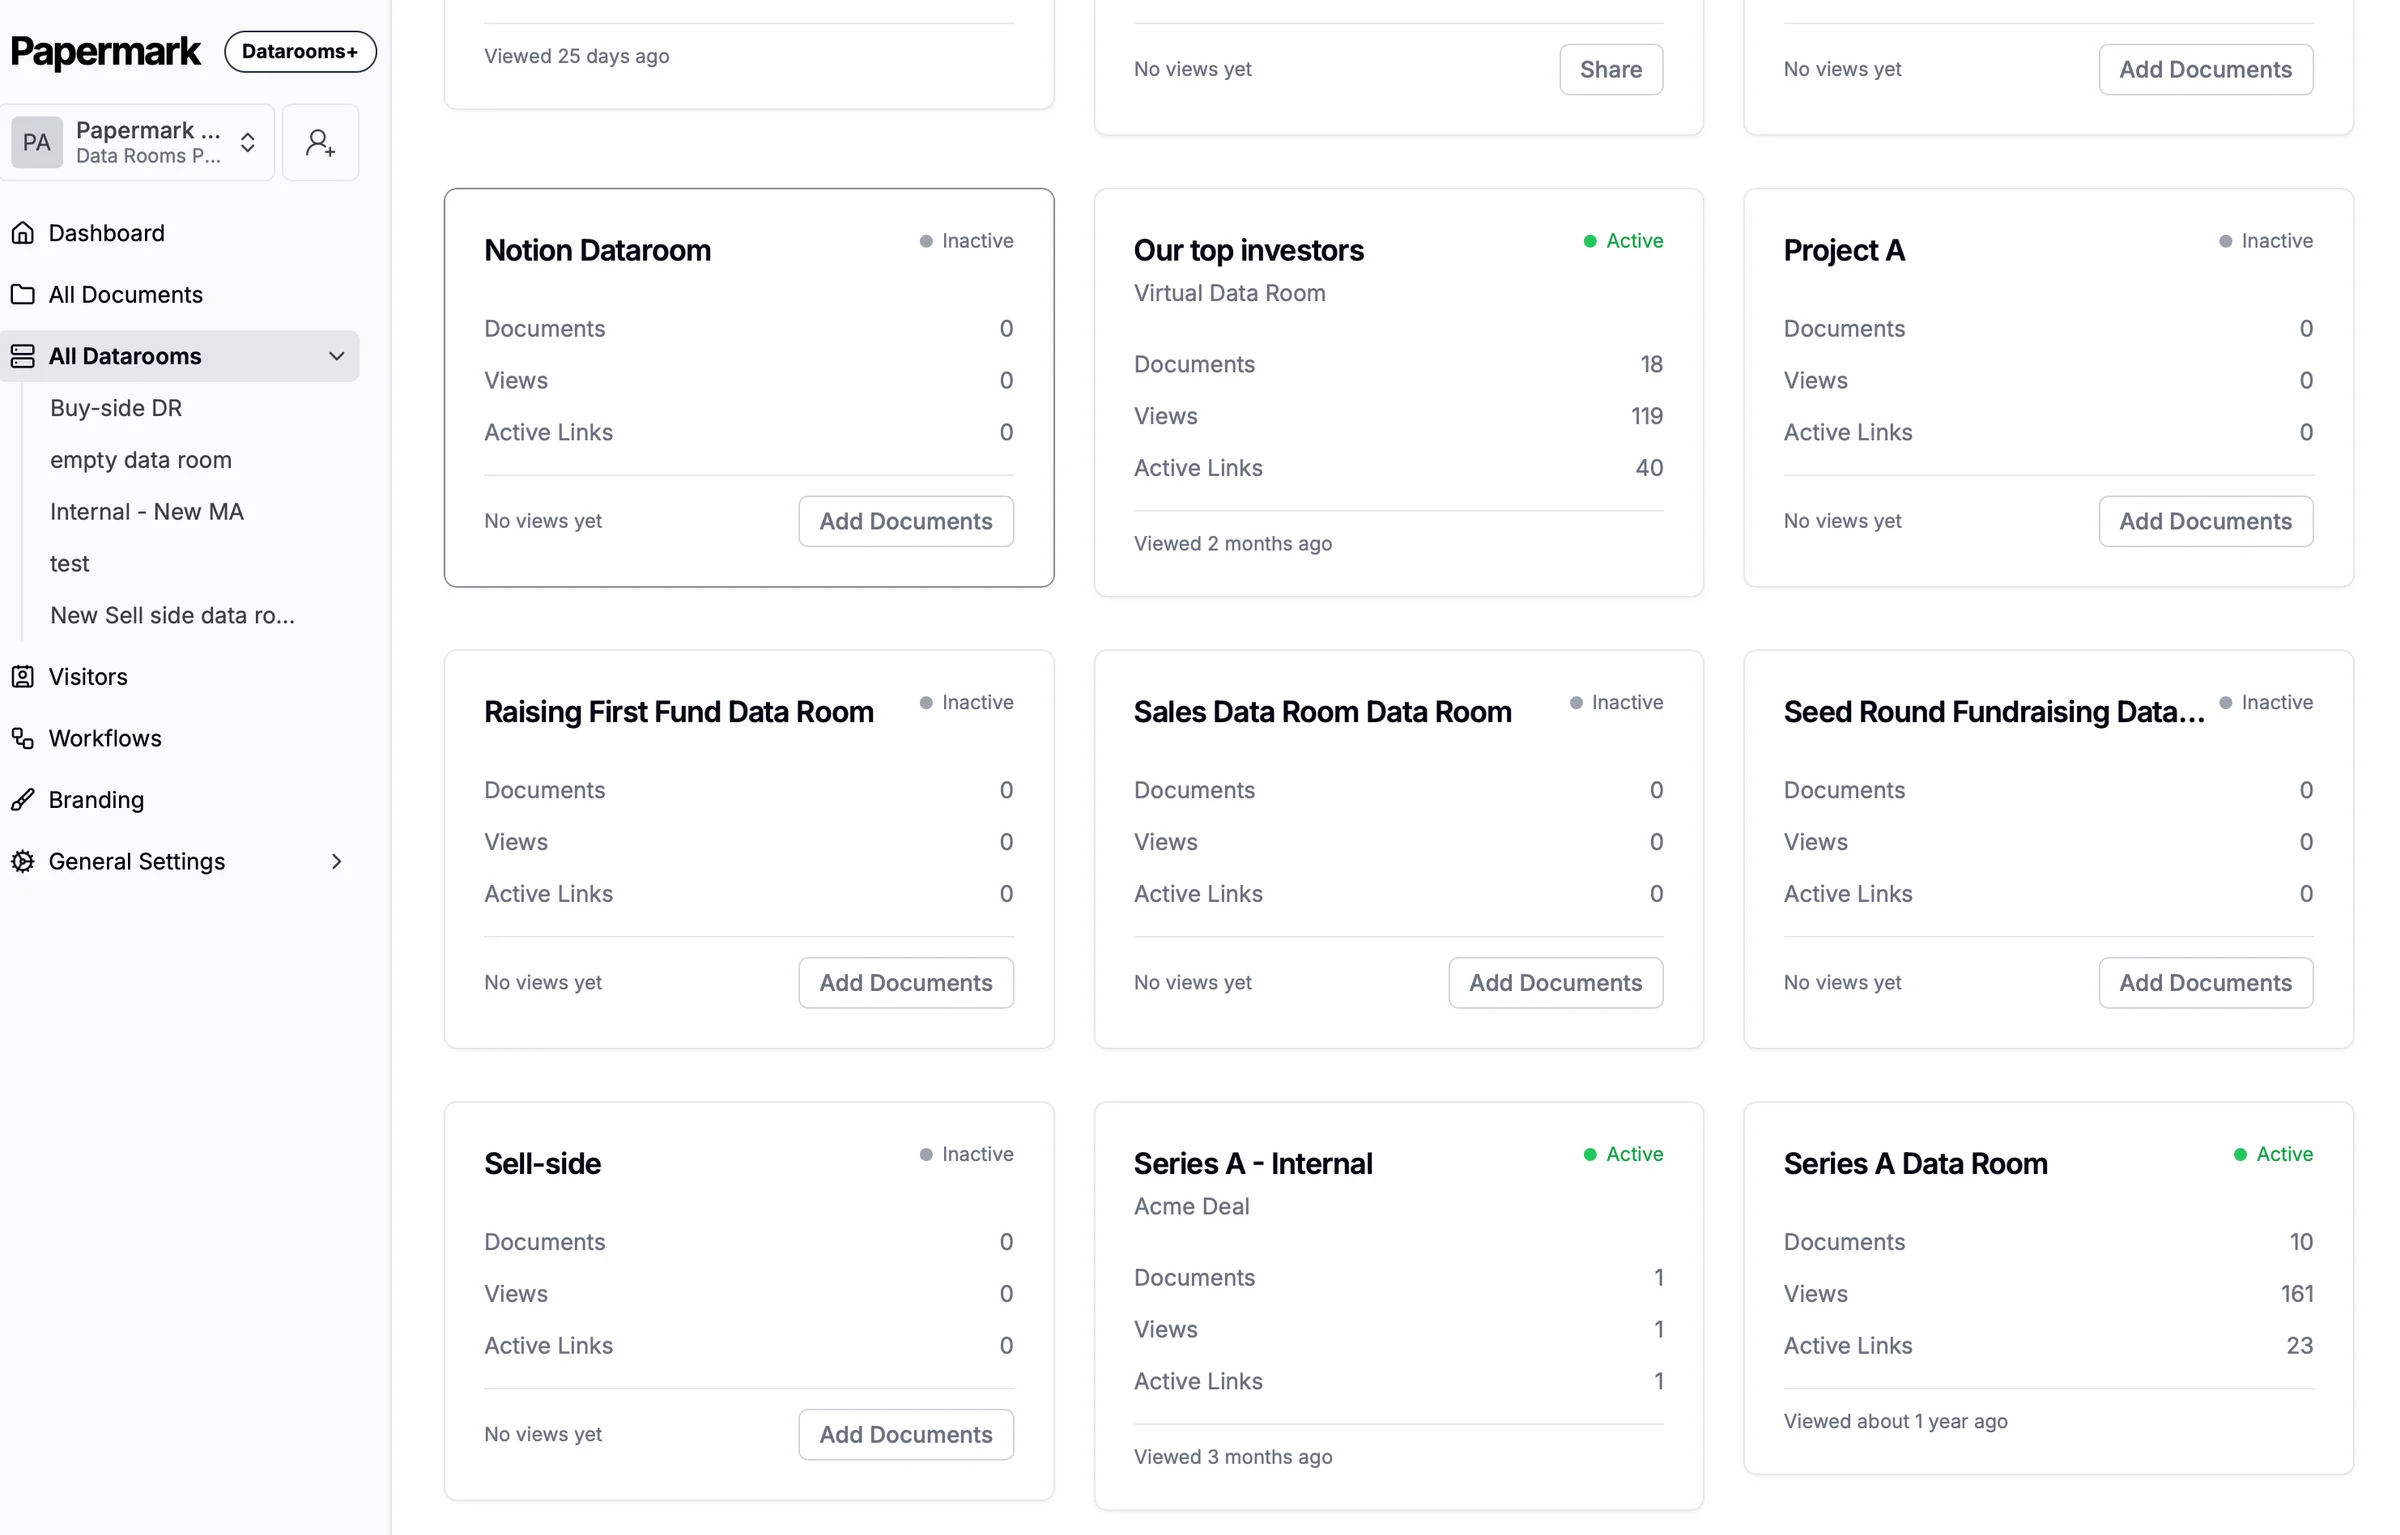
Task: Open the Notion Dataroom title
Action: click(597, 250)
